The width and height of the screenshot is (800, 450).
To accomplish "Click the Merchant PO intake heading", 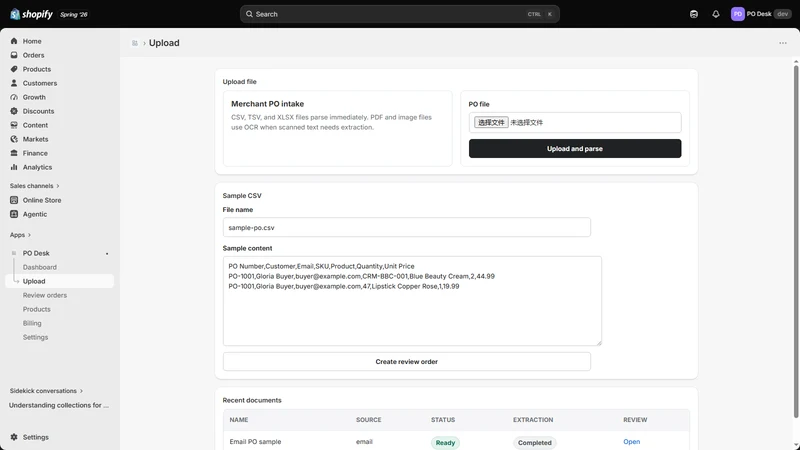I will click(267, 104).
